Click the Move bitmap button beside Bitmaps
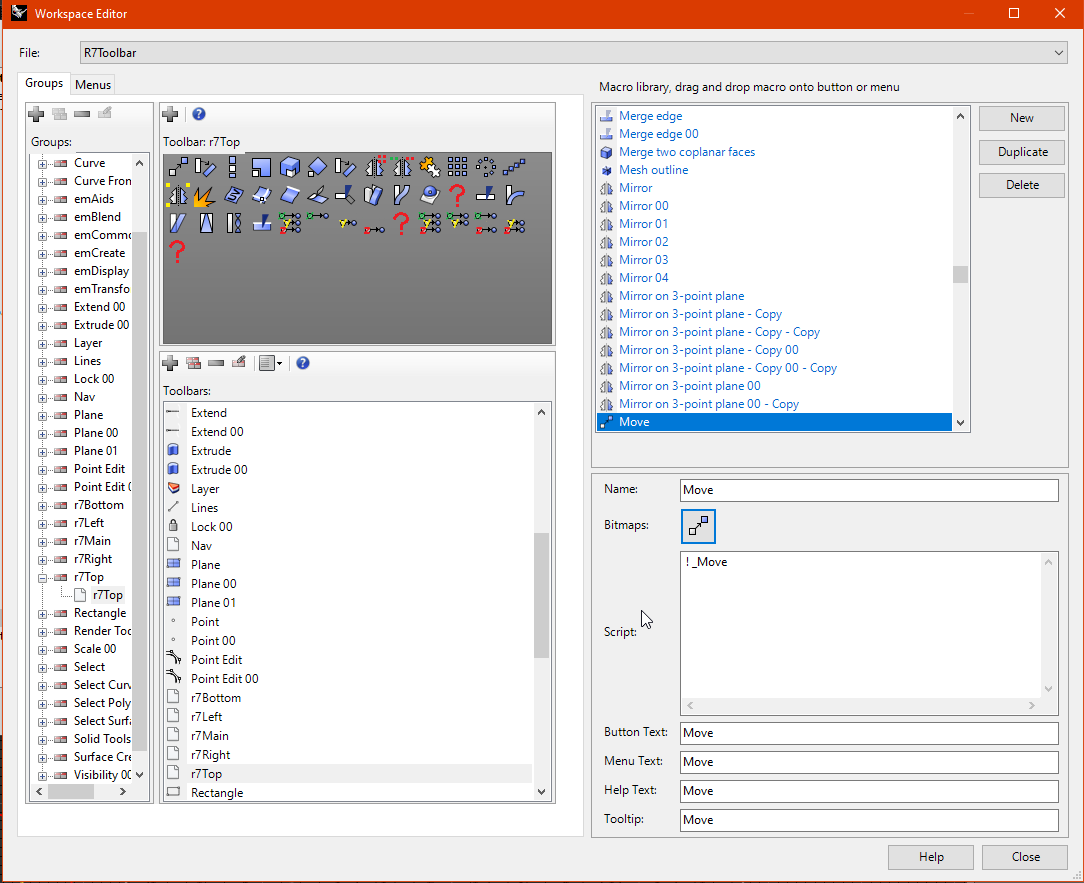1084x883 pixels. pos(698,526)
